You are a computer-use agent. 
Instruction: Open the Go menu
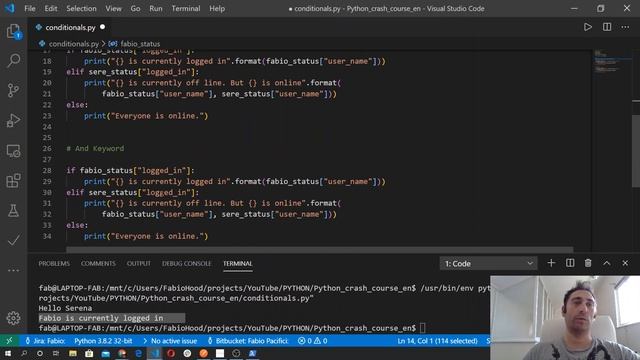coord(135,9)
